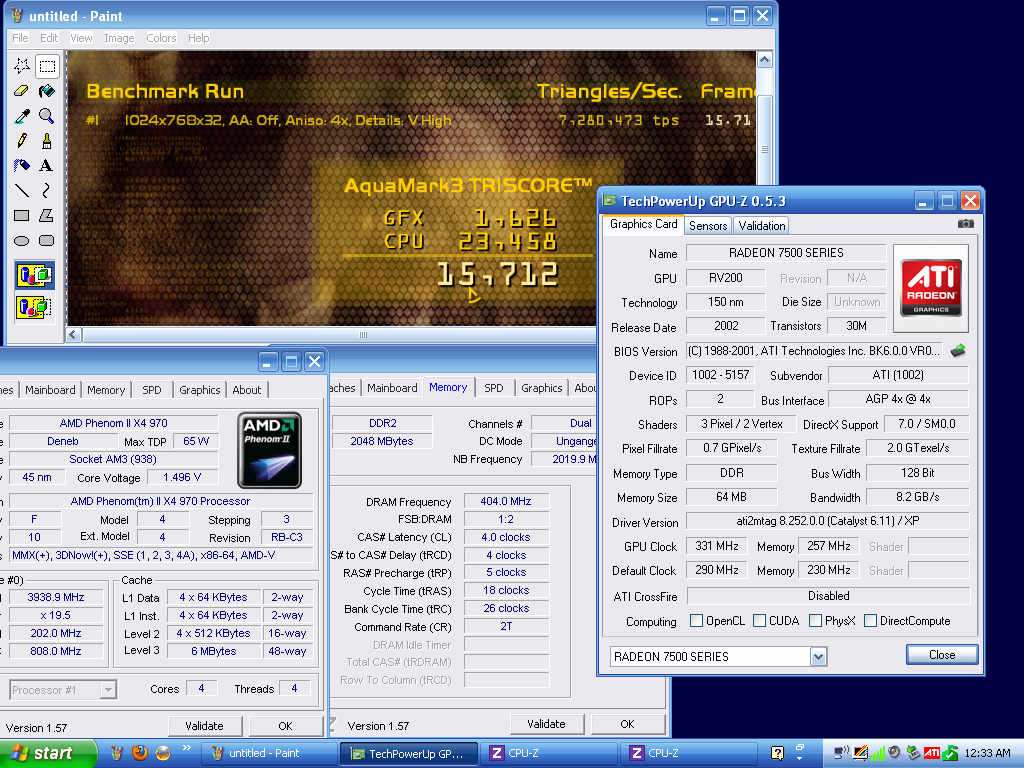Choose the Rounded Rectangle tool in Paint
1024x768 pixels.
(x=46, y=240)
